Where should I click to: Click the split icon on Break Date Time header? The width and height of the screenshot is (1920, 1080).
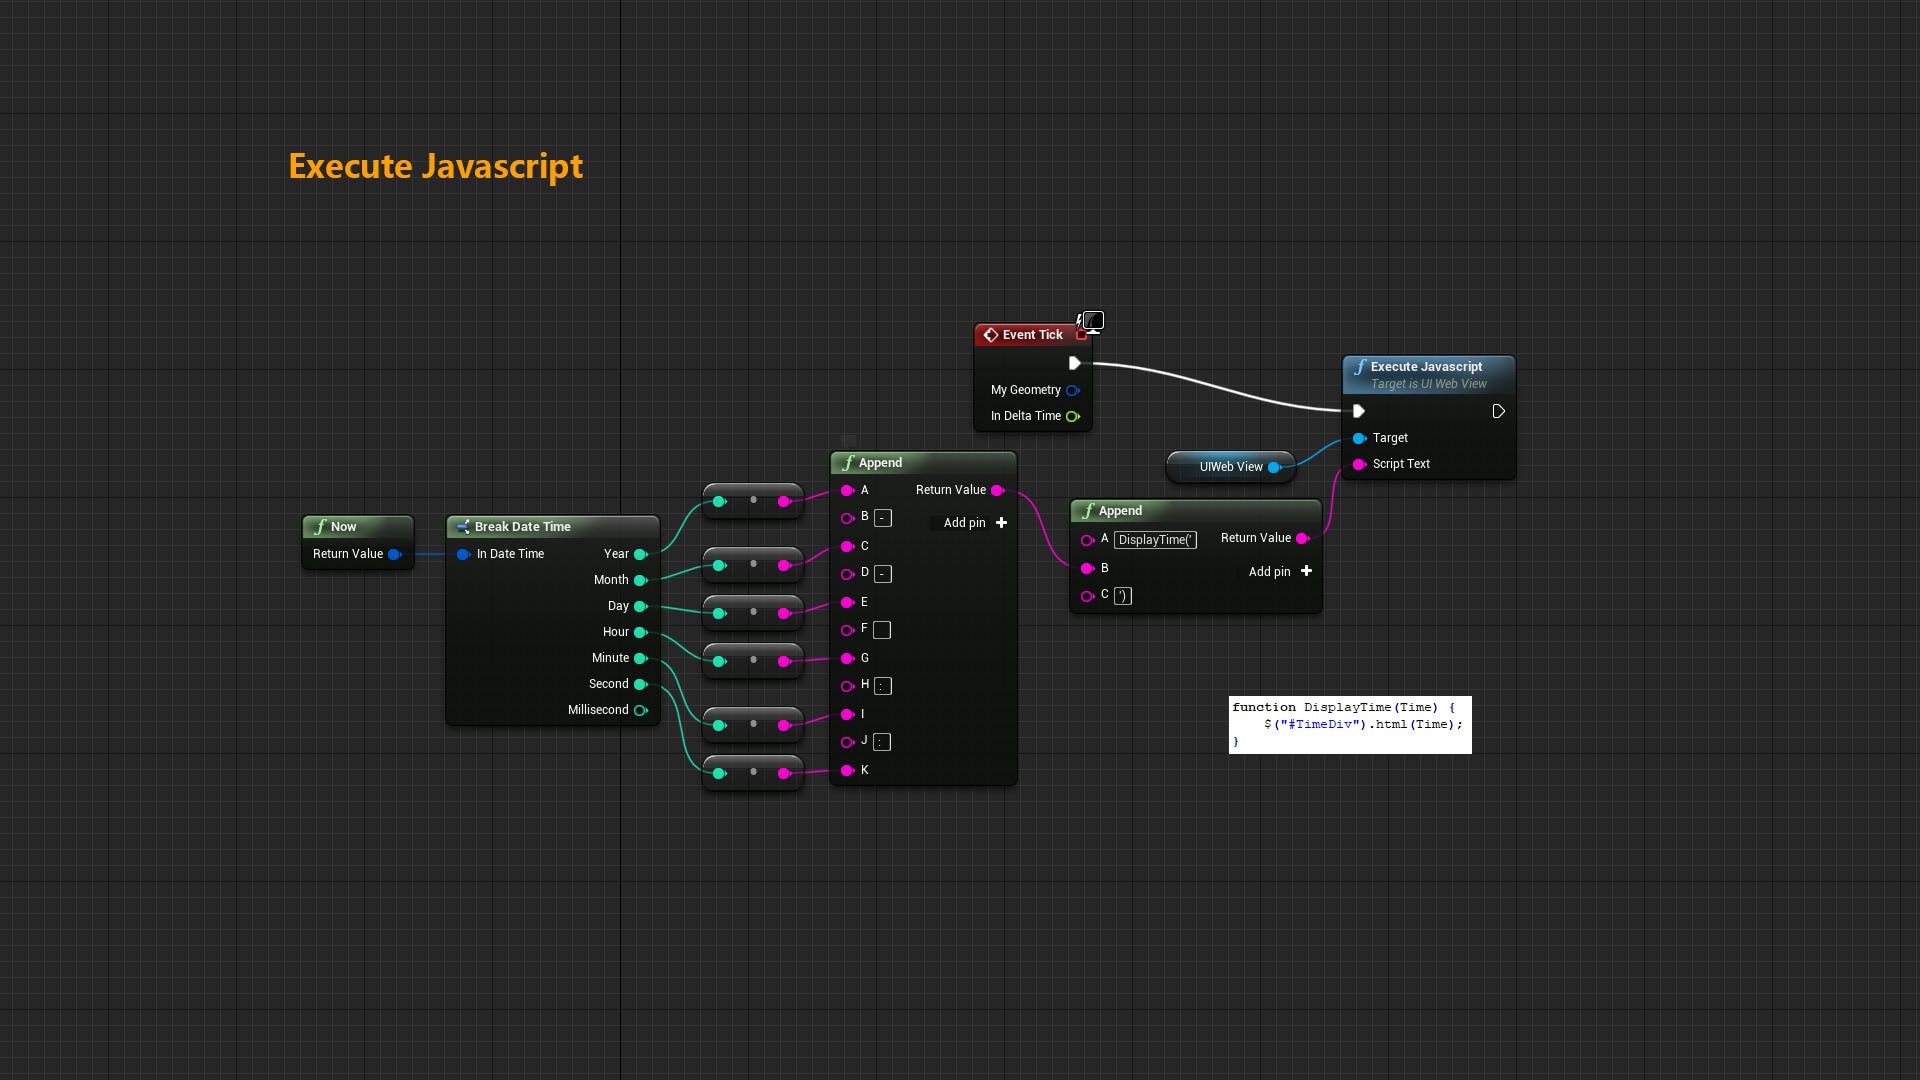pyautogui.click(x=463, y=527)
